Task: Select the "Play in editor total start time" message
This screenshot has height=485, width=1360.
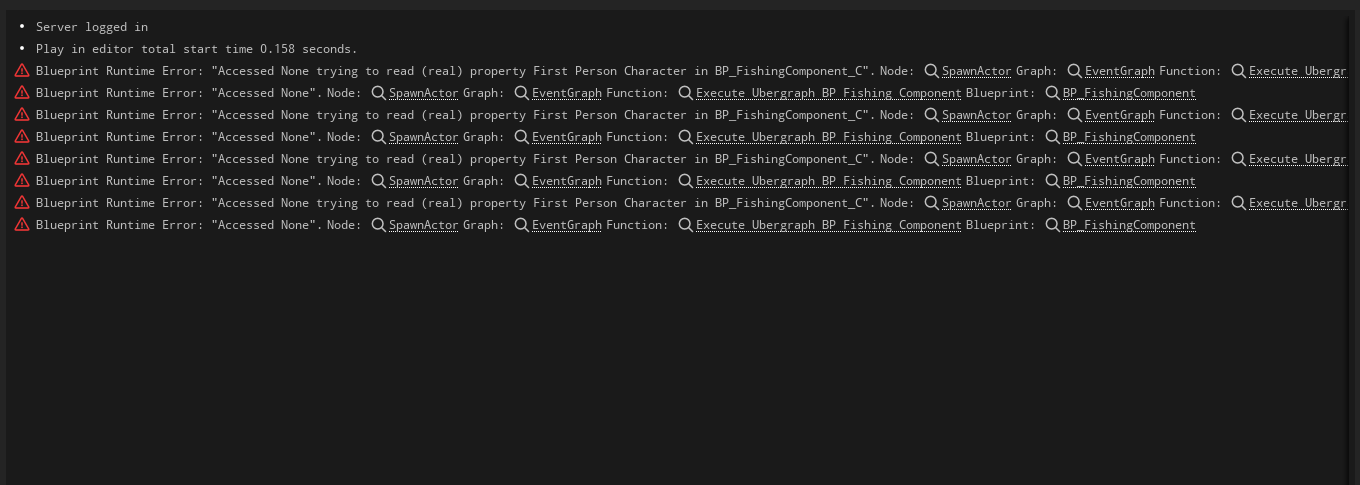Action: point(196,49)
